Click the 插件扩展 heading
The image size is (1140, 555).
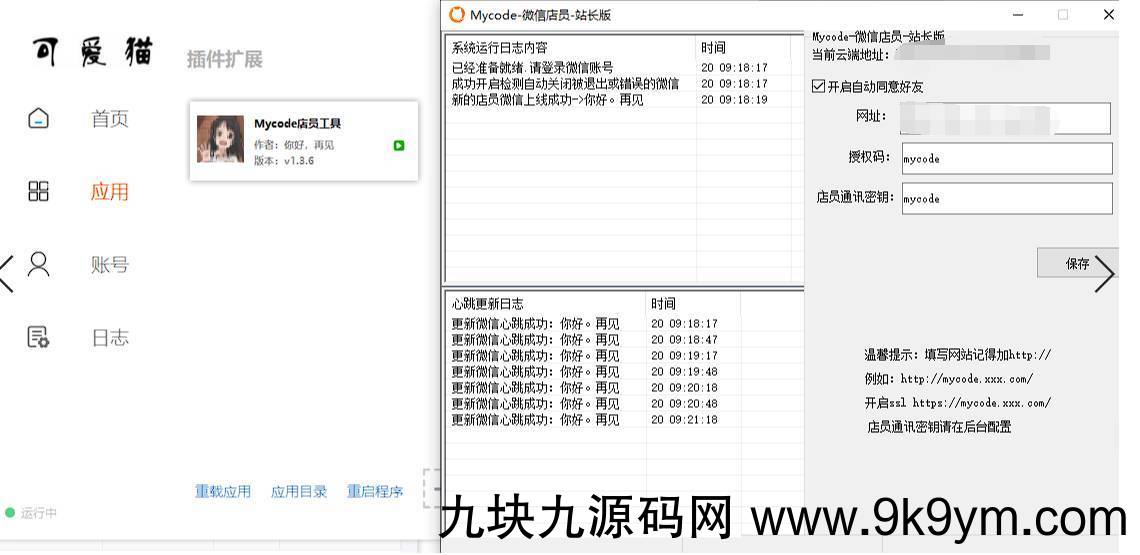[225, 59]
